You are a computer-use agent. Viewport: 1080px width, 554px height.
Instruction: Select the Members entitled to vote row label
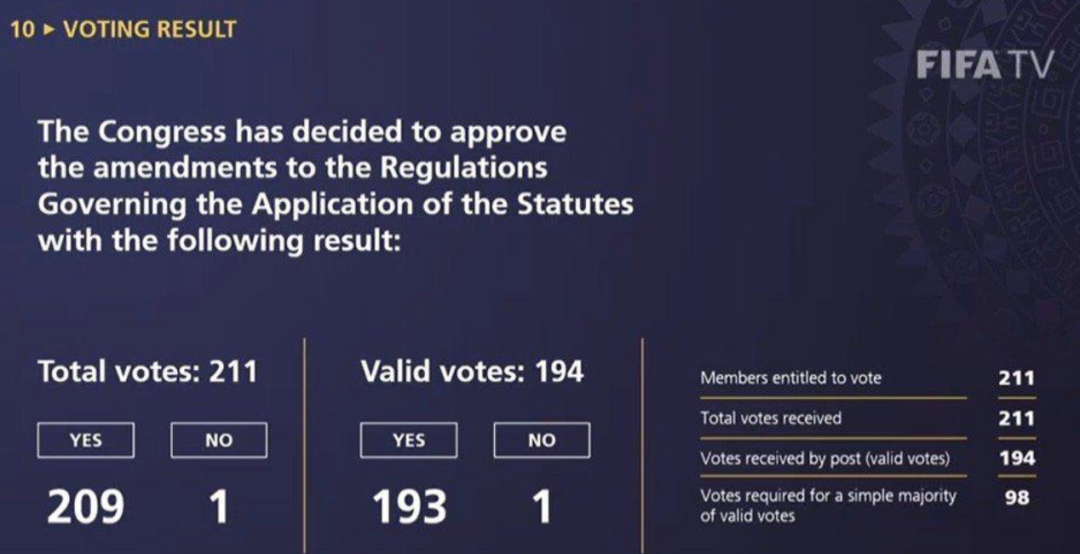791,378
